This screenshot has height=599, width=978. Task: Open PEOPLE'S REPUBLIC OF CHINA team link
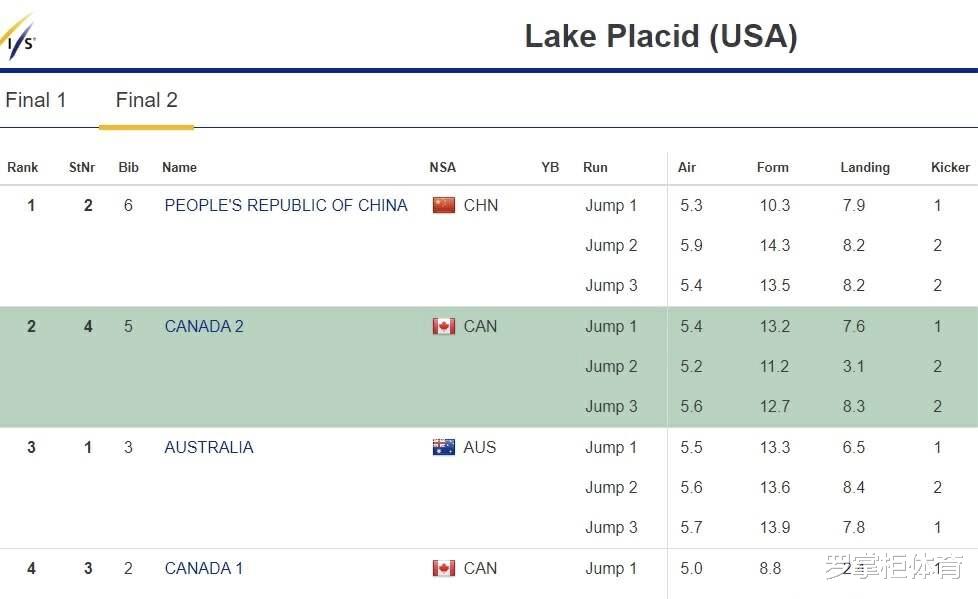[x=286, y=205]
